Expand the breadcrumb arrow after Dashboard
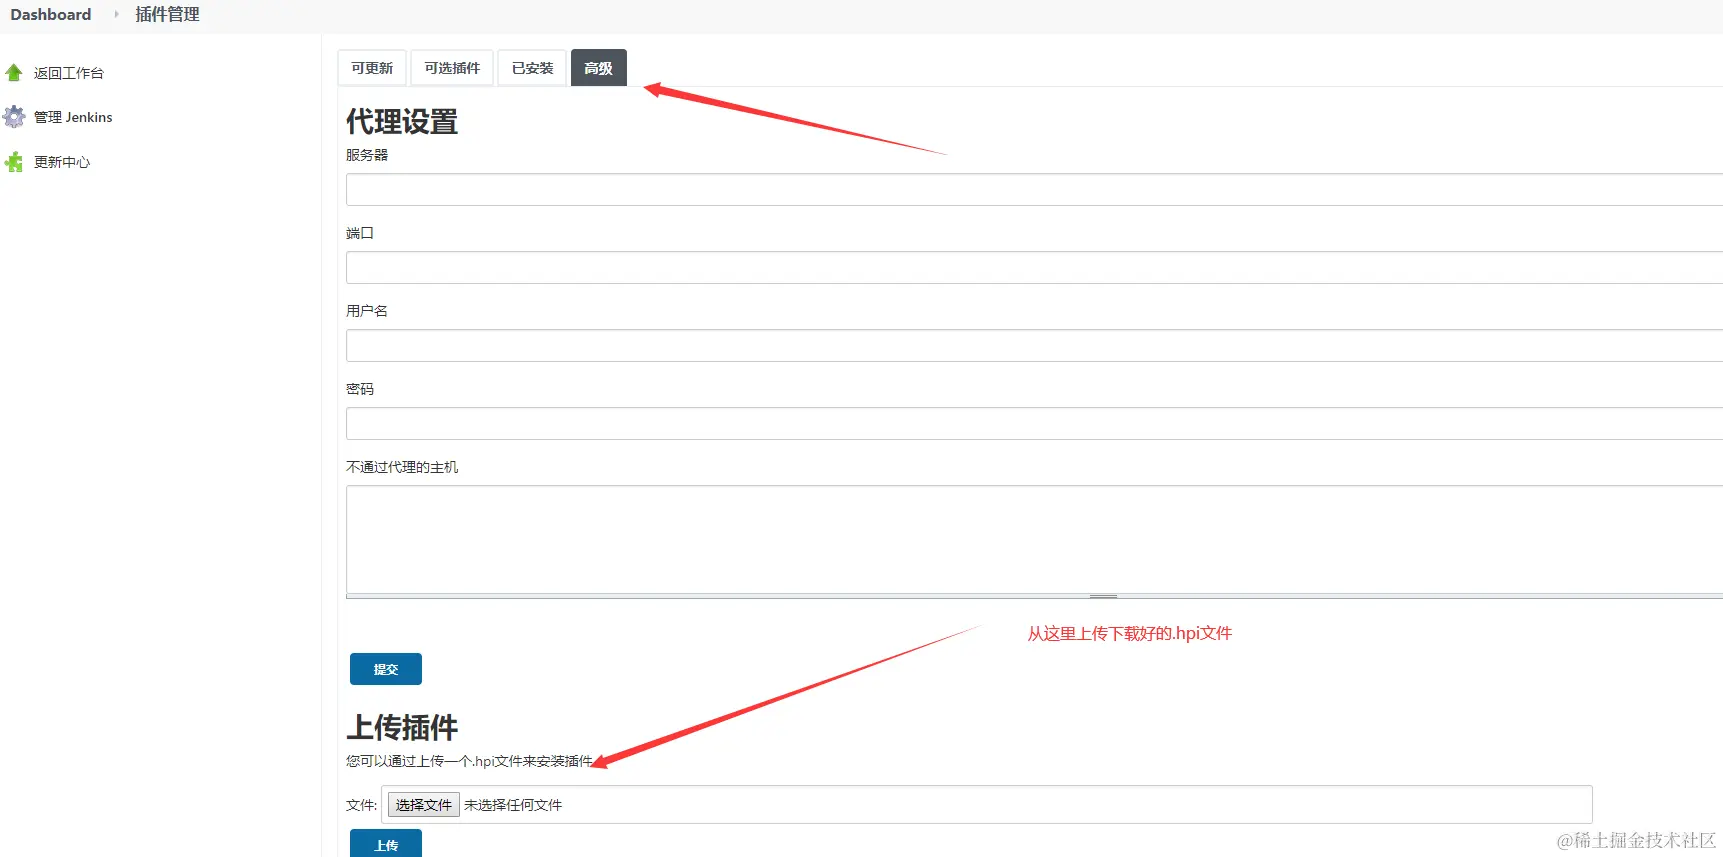The image size is (1723, 857). click(116, 15)
